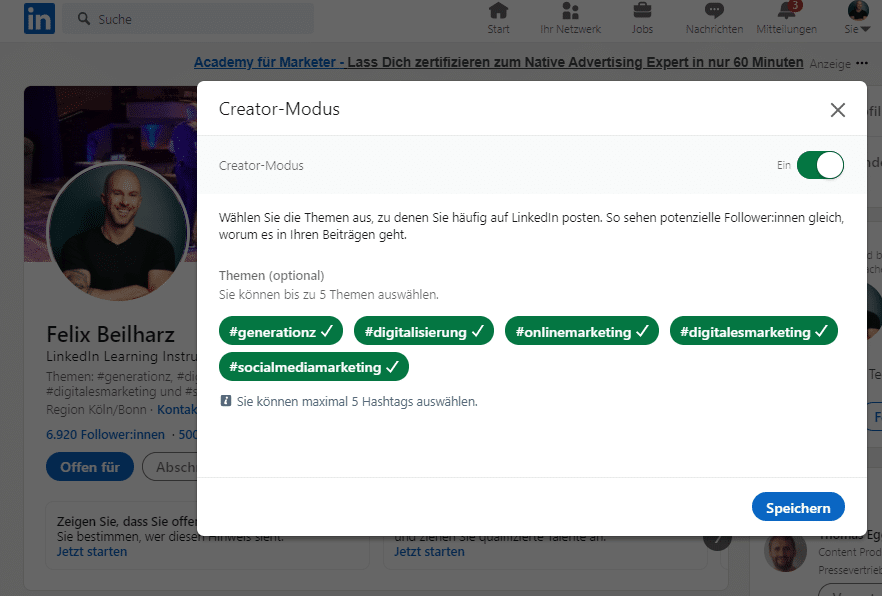Viewport: 882px width, 596px height.
Task: Click the LinkedIn logo icon
Action: 39,19
